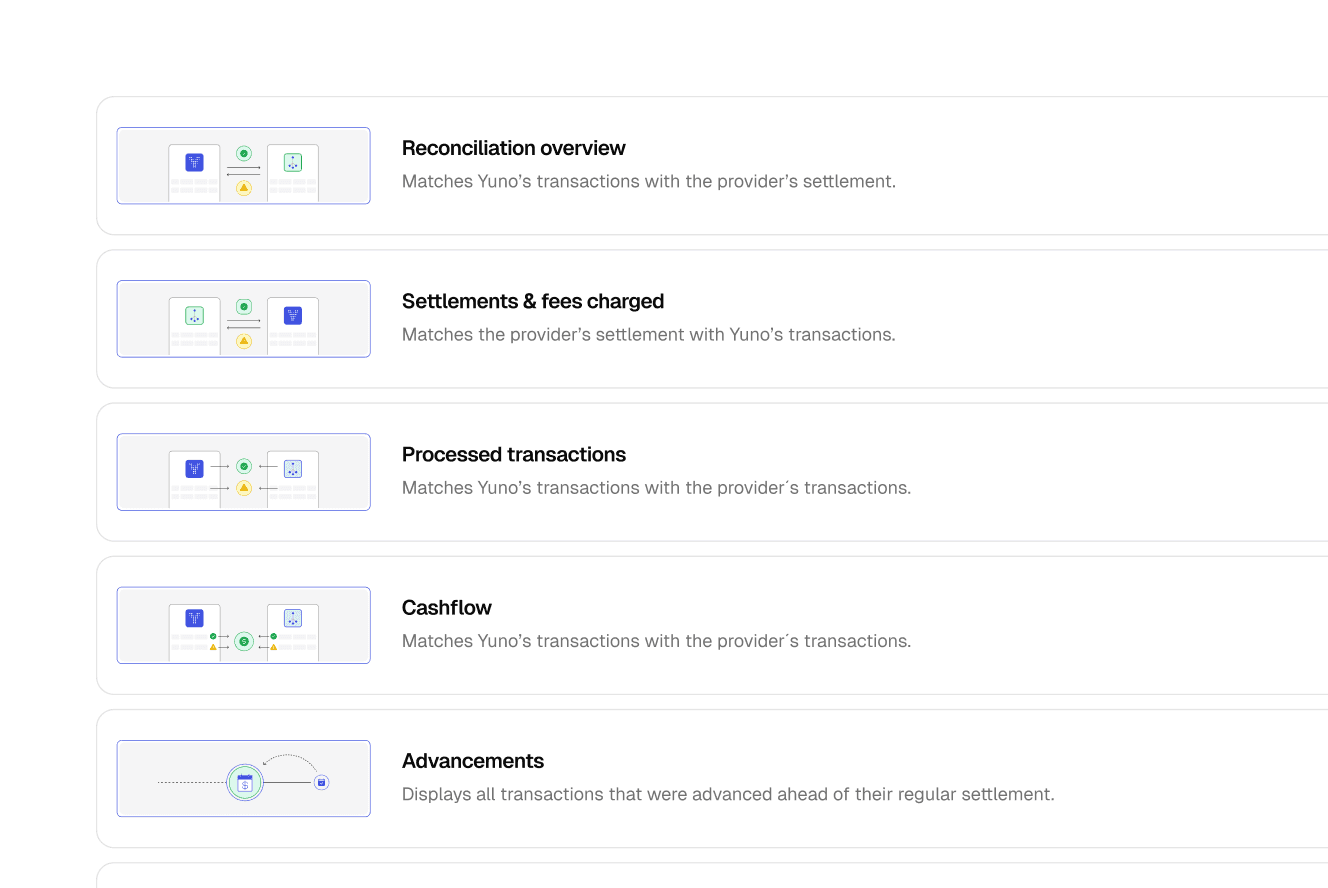Click Yuno logo in Settlements & fees charged illustration
The image size is (1328, 888).
[293, 315]
